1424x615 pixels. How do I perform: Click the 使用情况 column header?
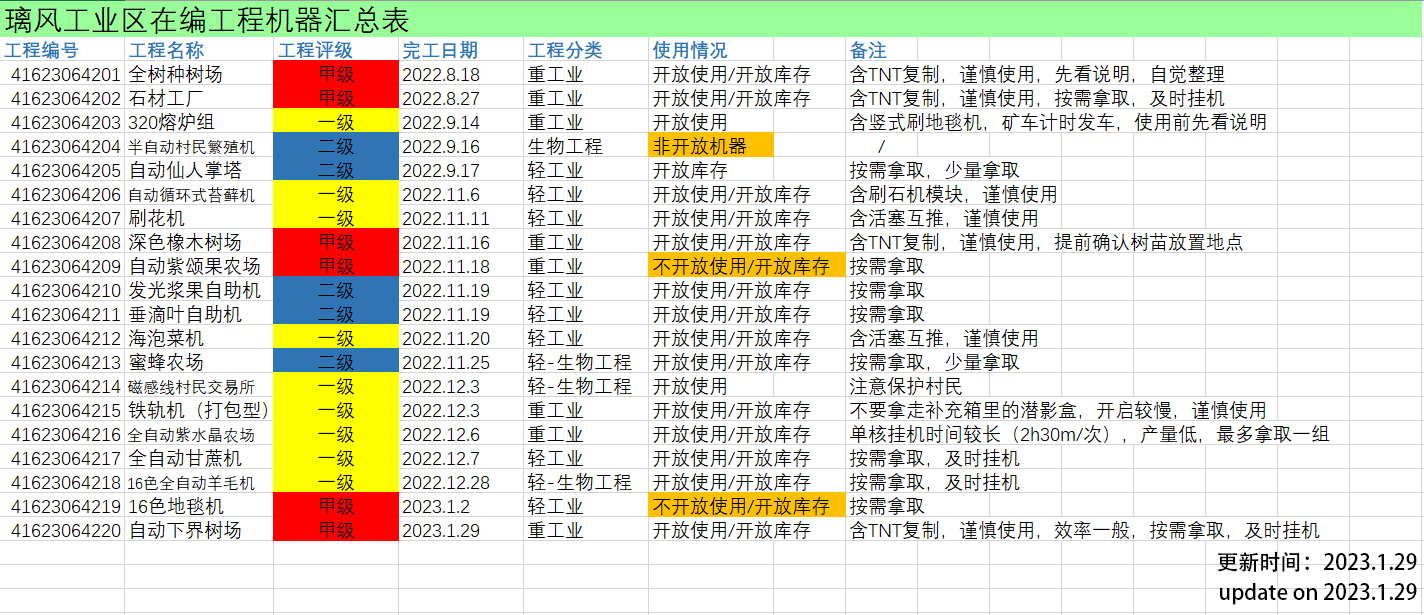tap(690, 51)
